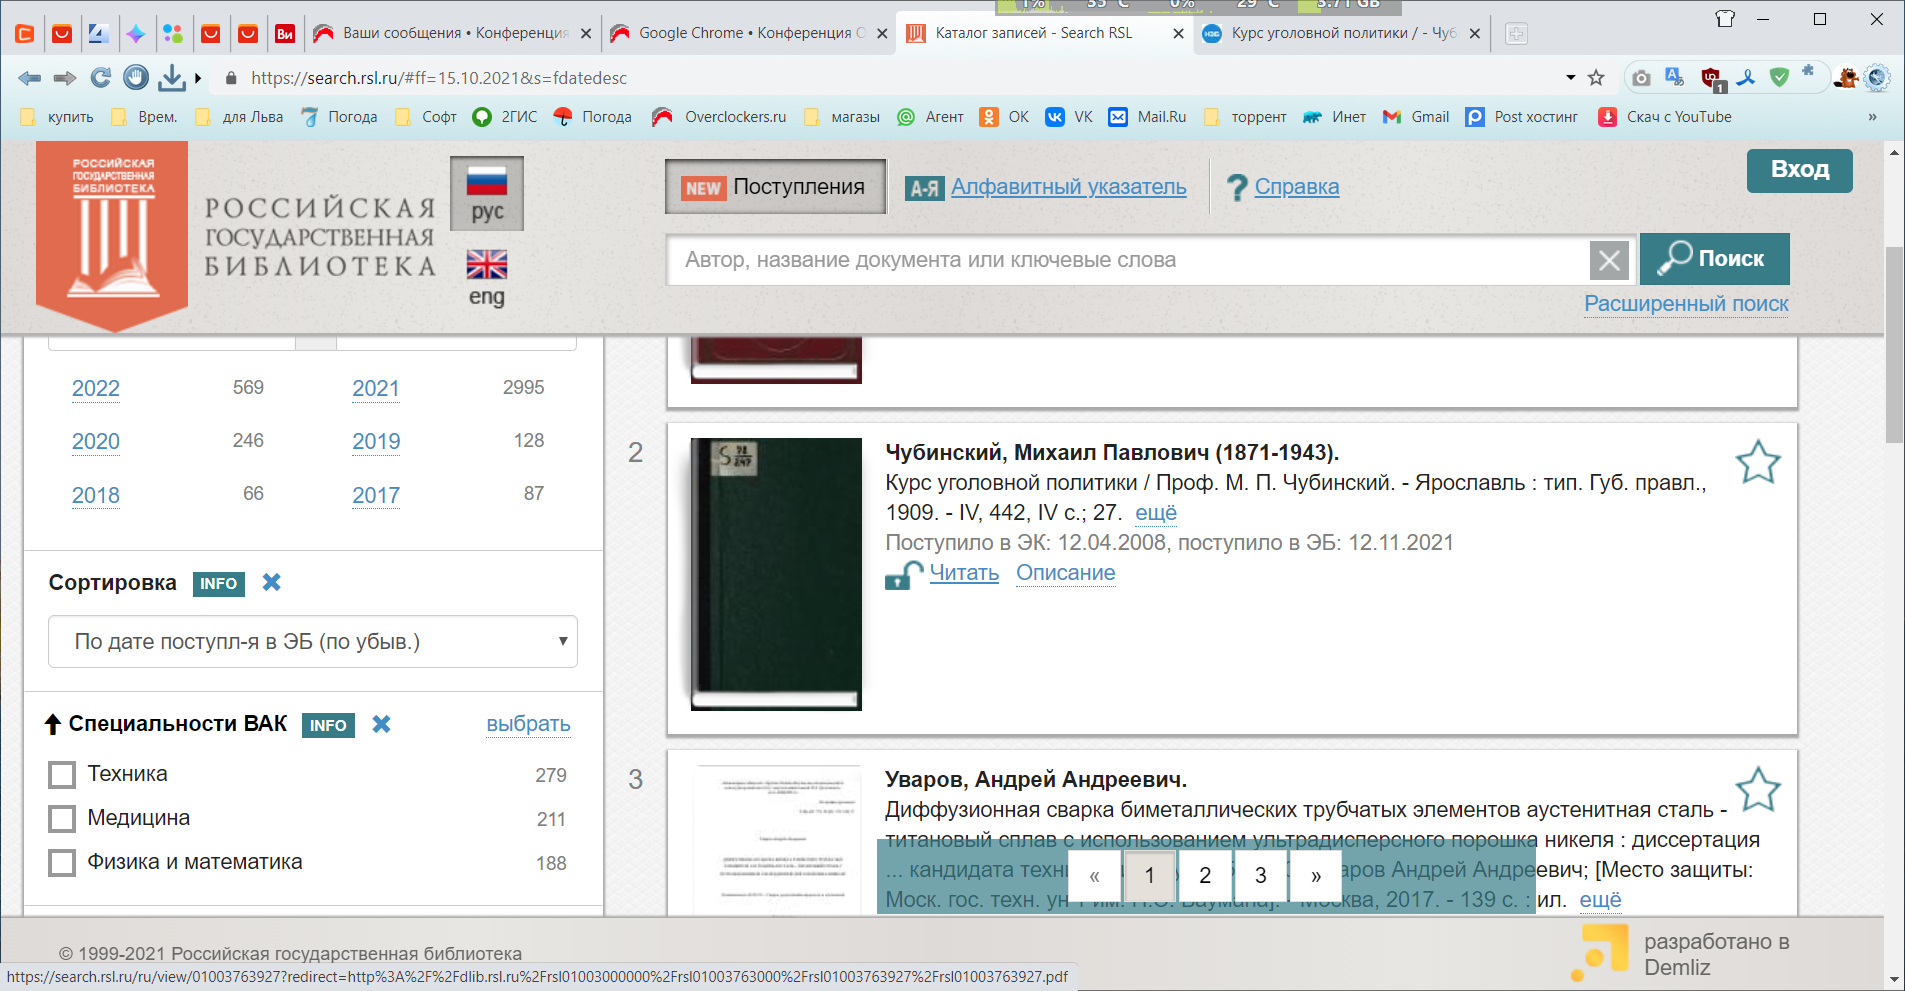Open the browser downloads icon
This screenshot has width=1905, height=991.
pos(172,77)
